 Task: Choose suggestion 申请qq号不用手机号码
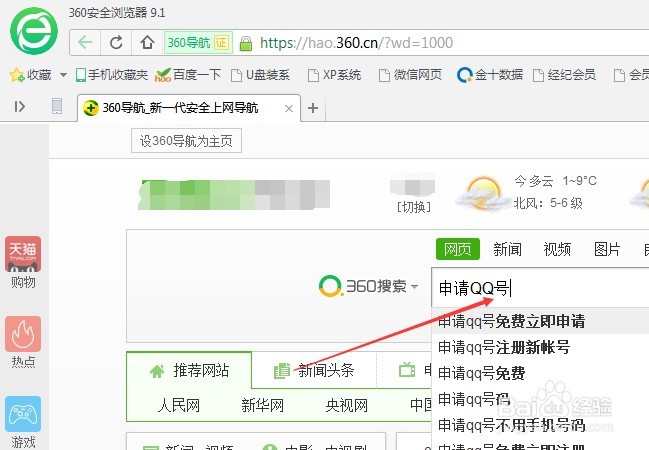(540, 425)
